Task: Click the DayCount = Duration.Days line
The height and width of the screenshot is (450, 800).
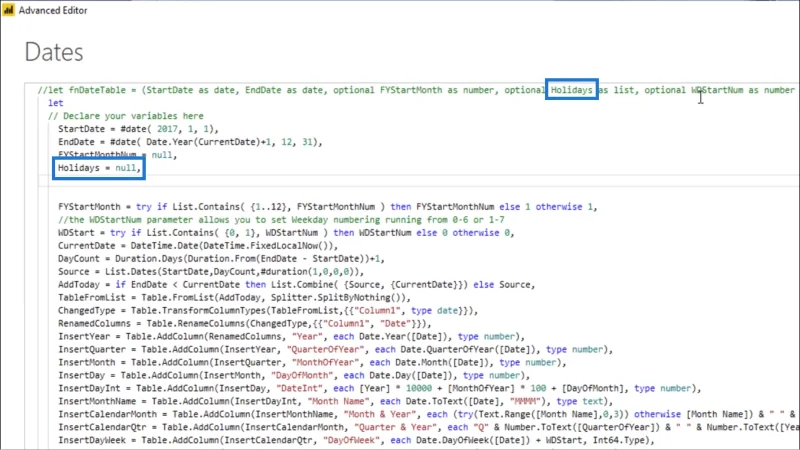Action: pyautogui.click(x=221, y=259)
